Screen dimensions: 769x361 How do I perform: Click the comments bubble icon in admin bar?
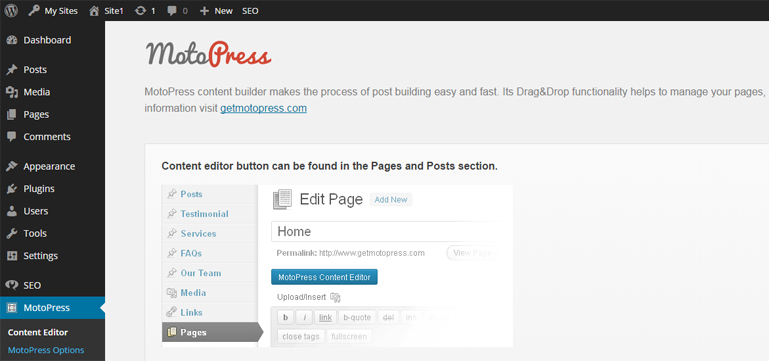pos(172,10)
